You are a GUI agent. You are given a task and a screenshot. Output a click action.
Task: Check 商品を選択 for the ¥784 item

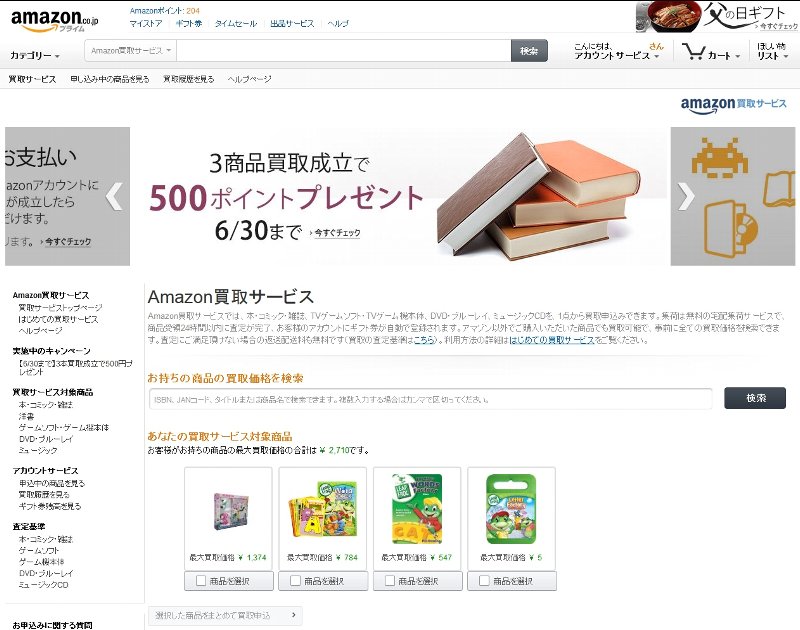point(295,581)
